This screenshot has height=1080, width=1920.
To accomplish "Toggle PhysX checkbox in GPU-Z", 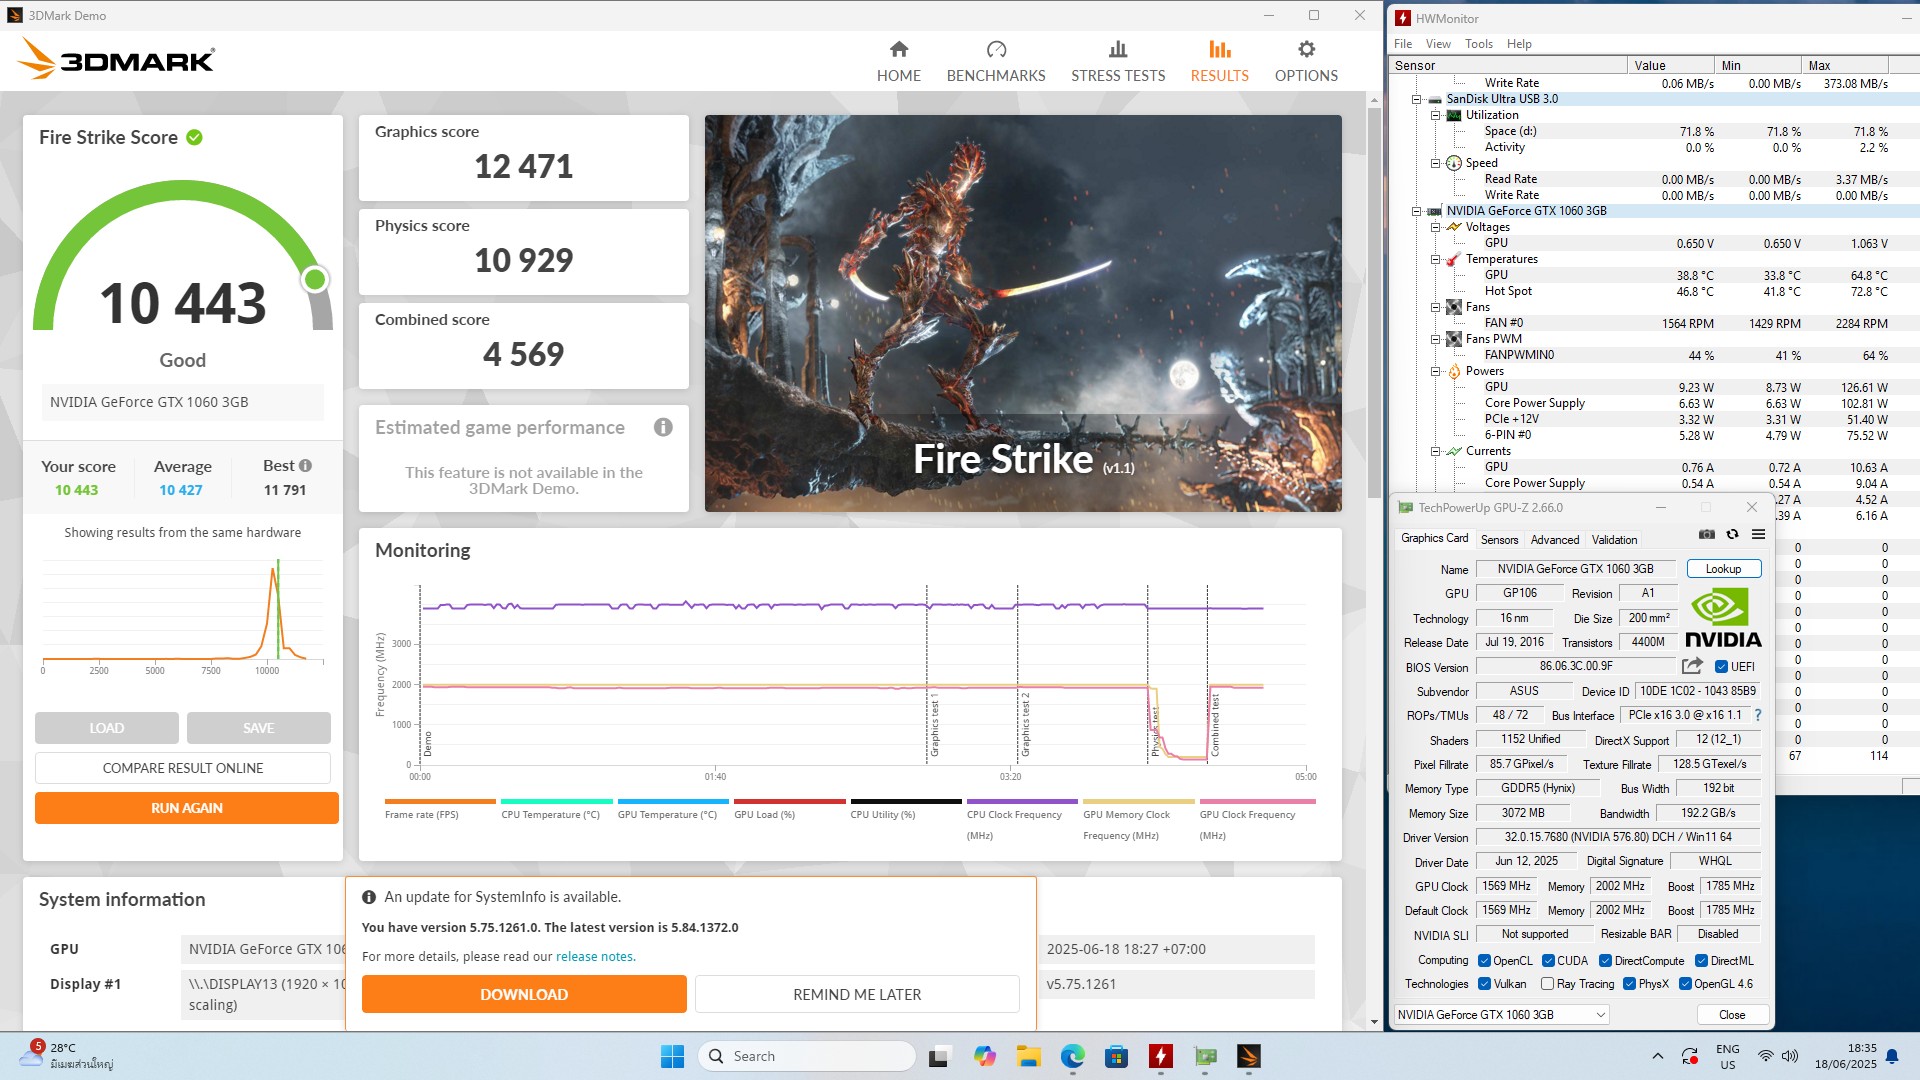I will [1630, 984].
